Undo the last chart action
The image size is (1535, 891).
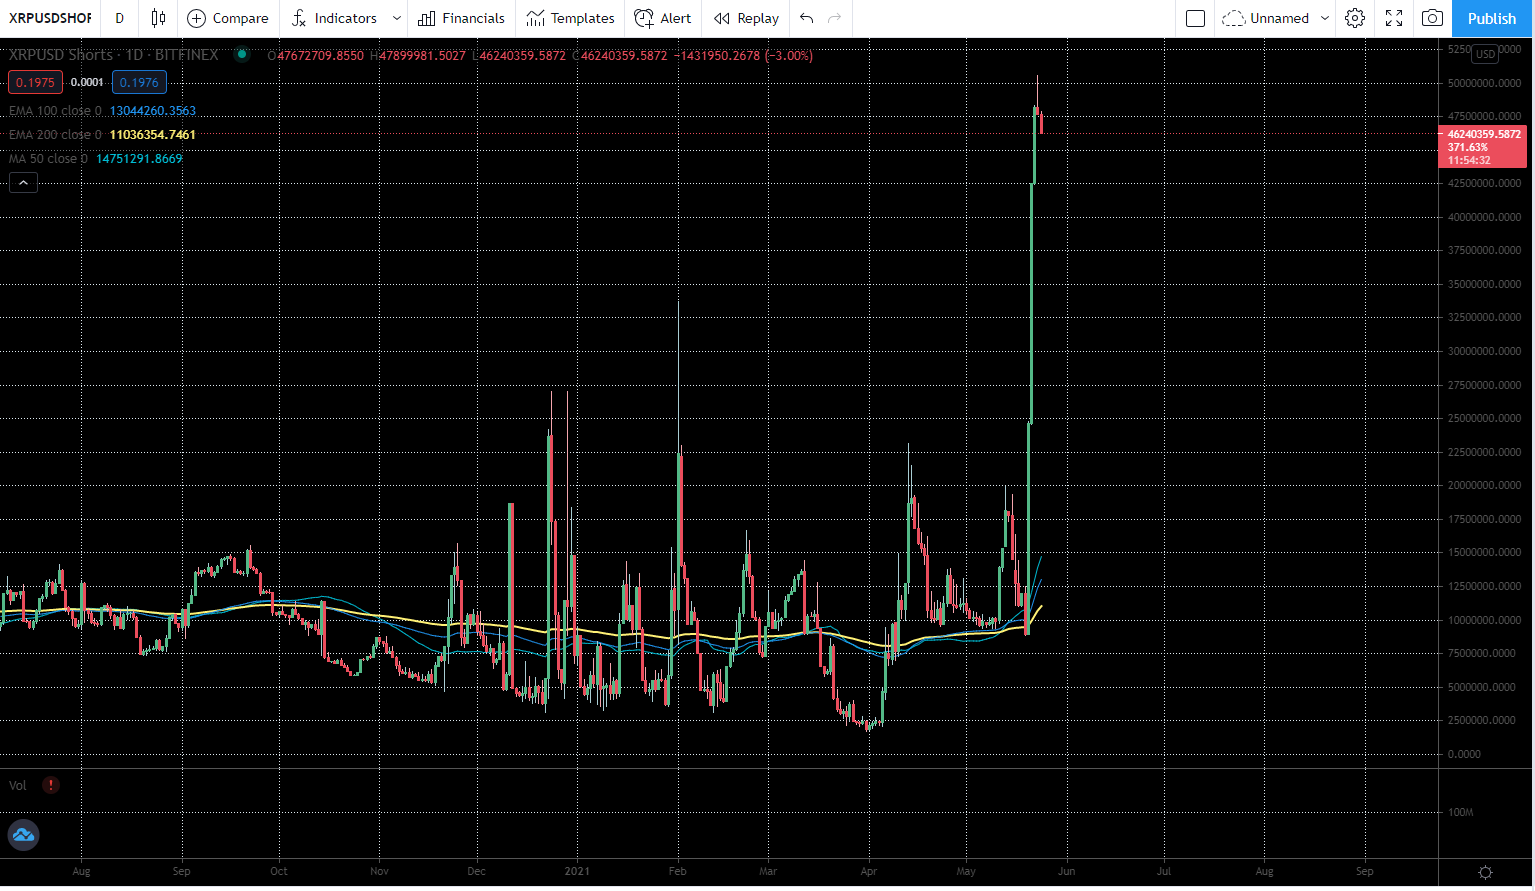pyautogui.click(x=807, y=18)
